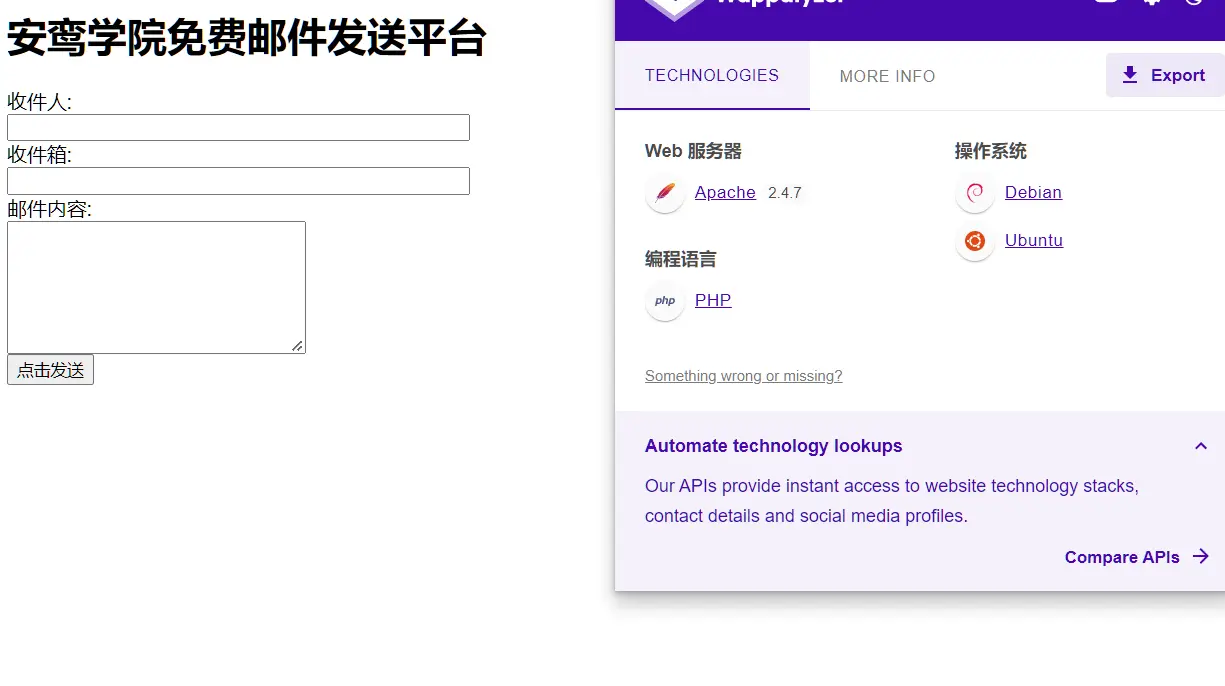Click the PHP logo icon

point(665,301)
